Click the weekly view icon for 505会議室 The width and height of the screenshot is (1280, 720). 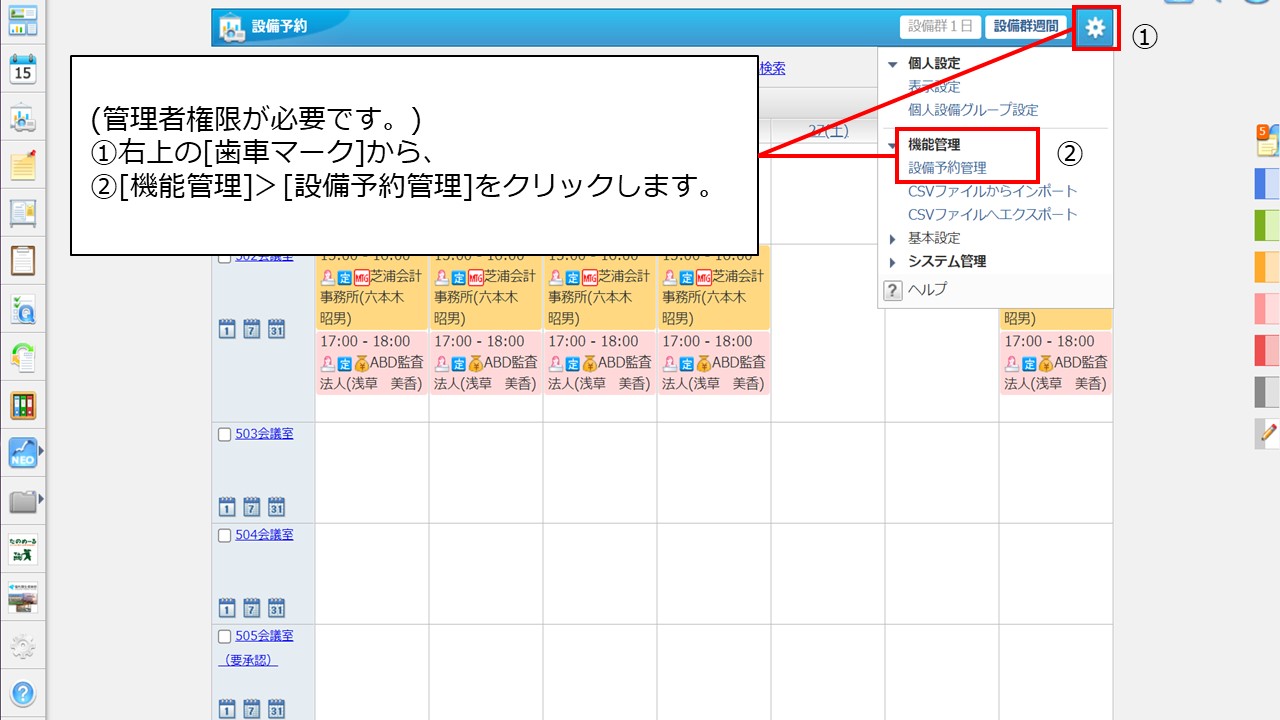point(251,708)
